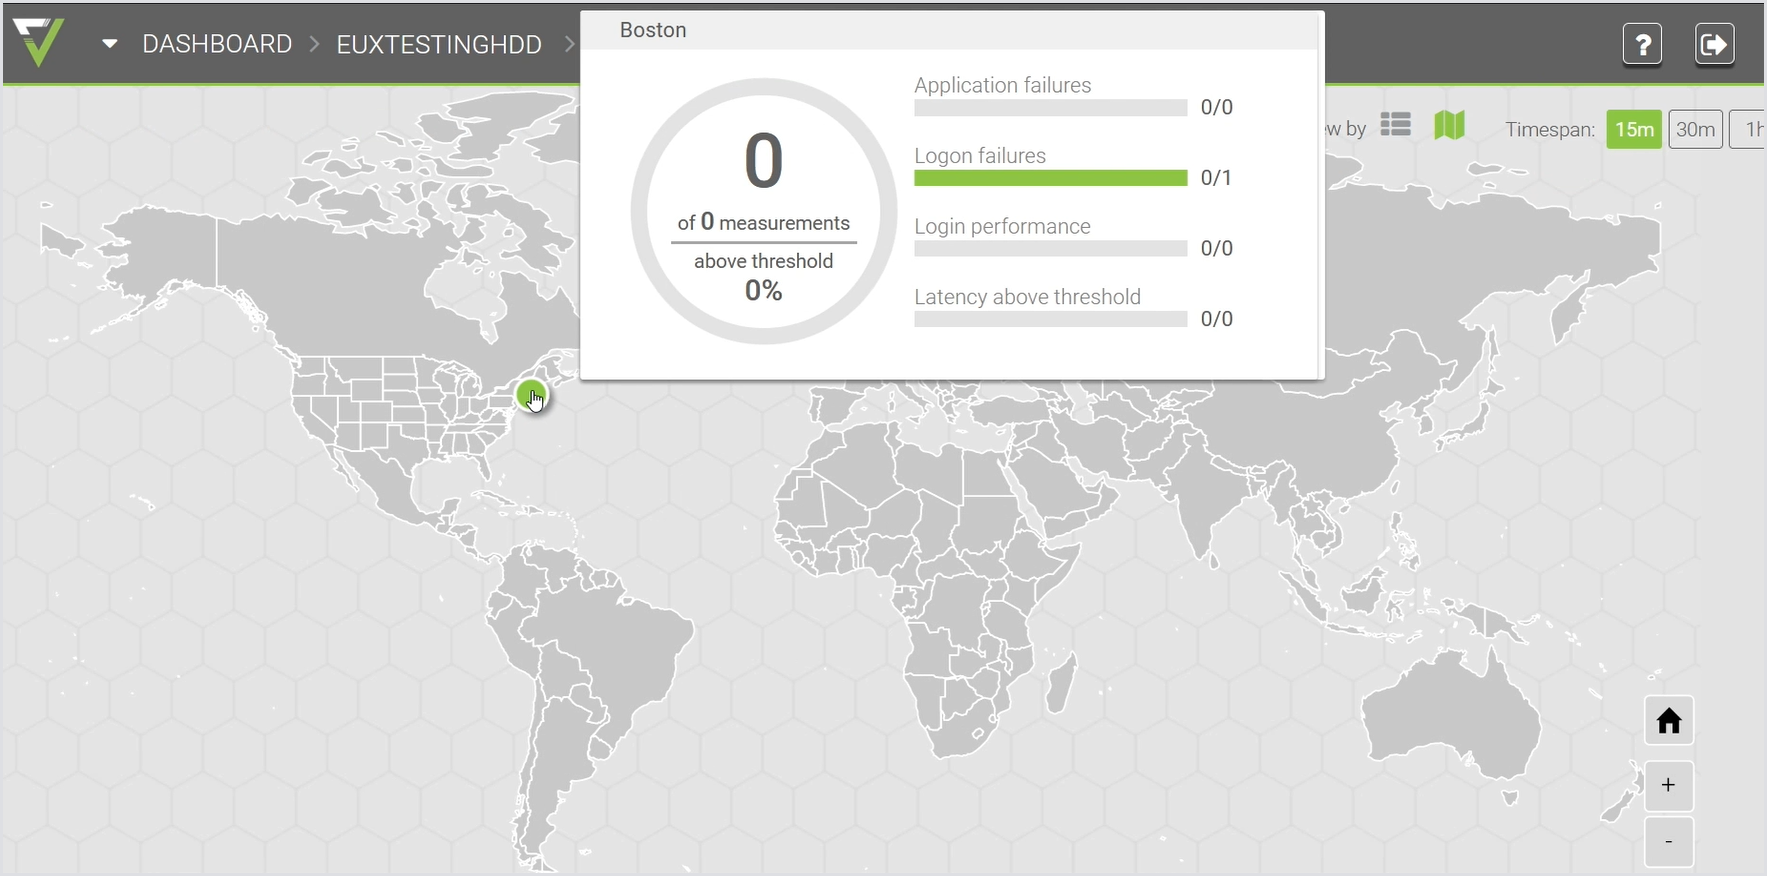Click the Application failures bar

click(x=1050, y=108)
